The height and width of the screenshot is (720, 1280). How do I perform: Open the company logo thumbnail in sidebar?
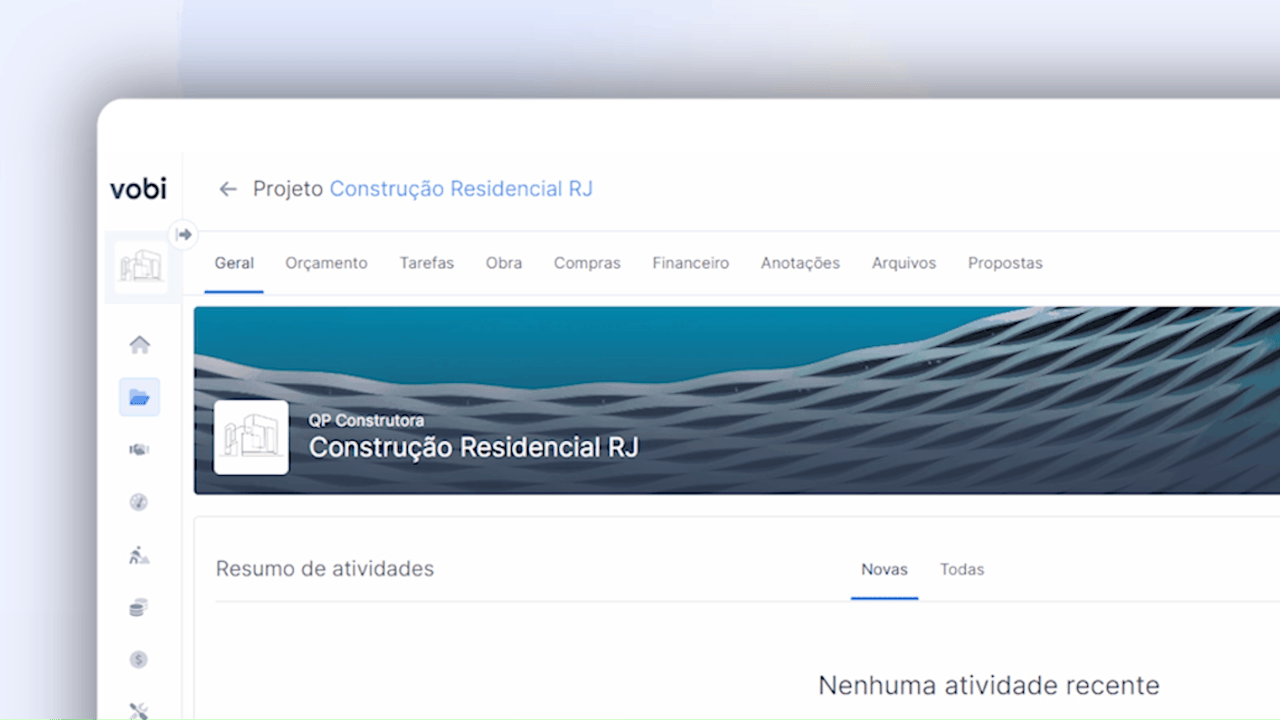[140, 267]
